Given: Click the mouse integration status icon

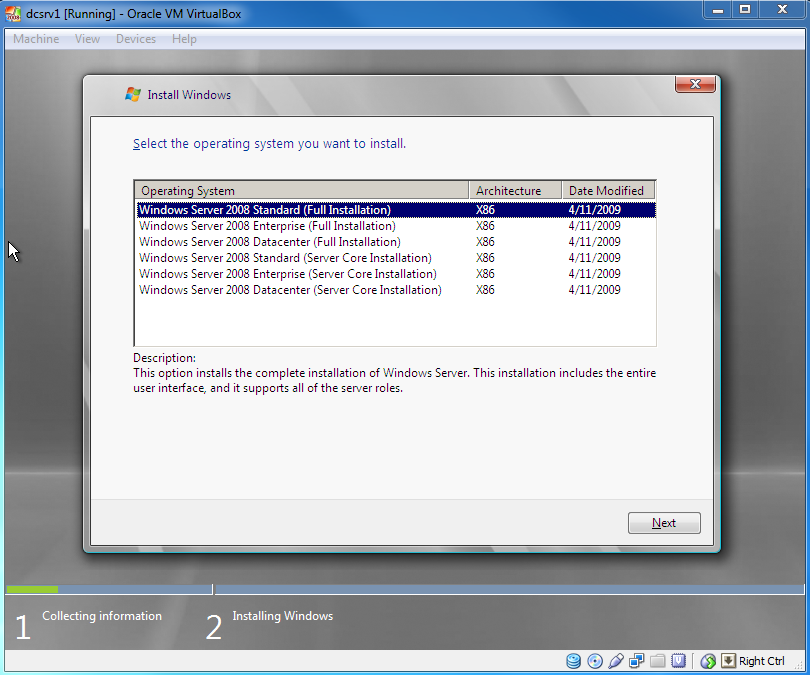Looking at the screenshot, I should coord(707,661).
